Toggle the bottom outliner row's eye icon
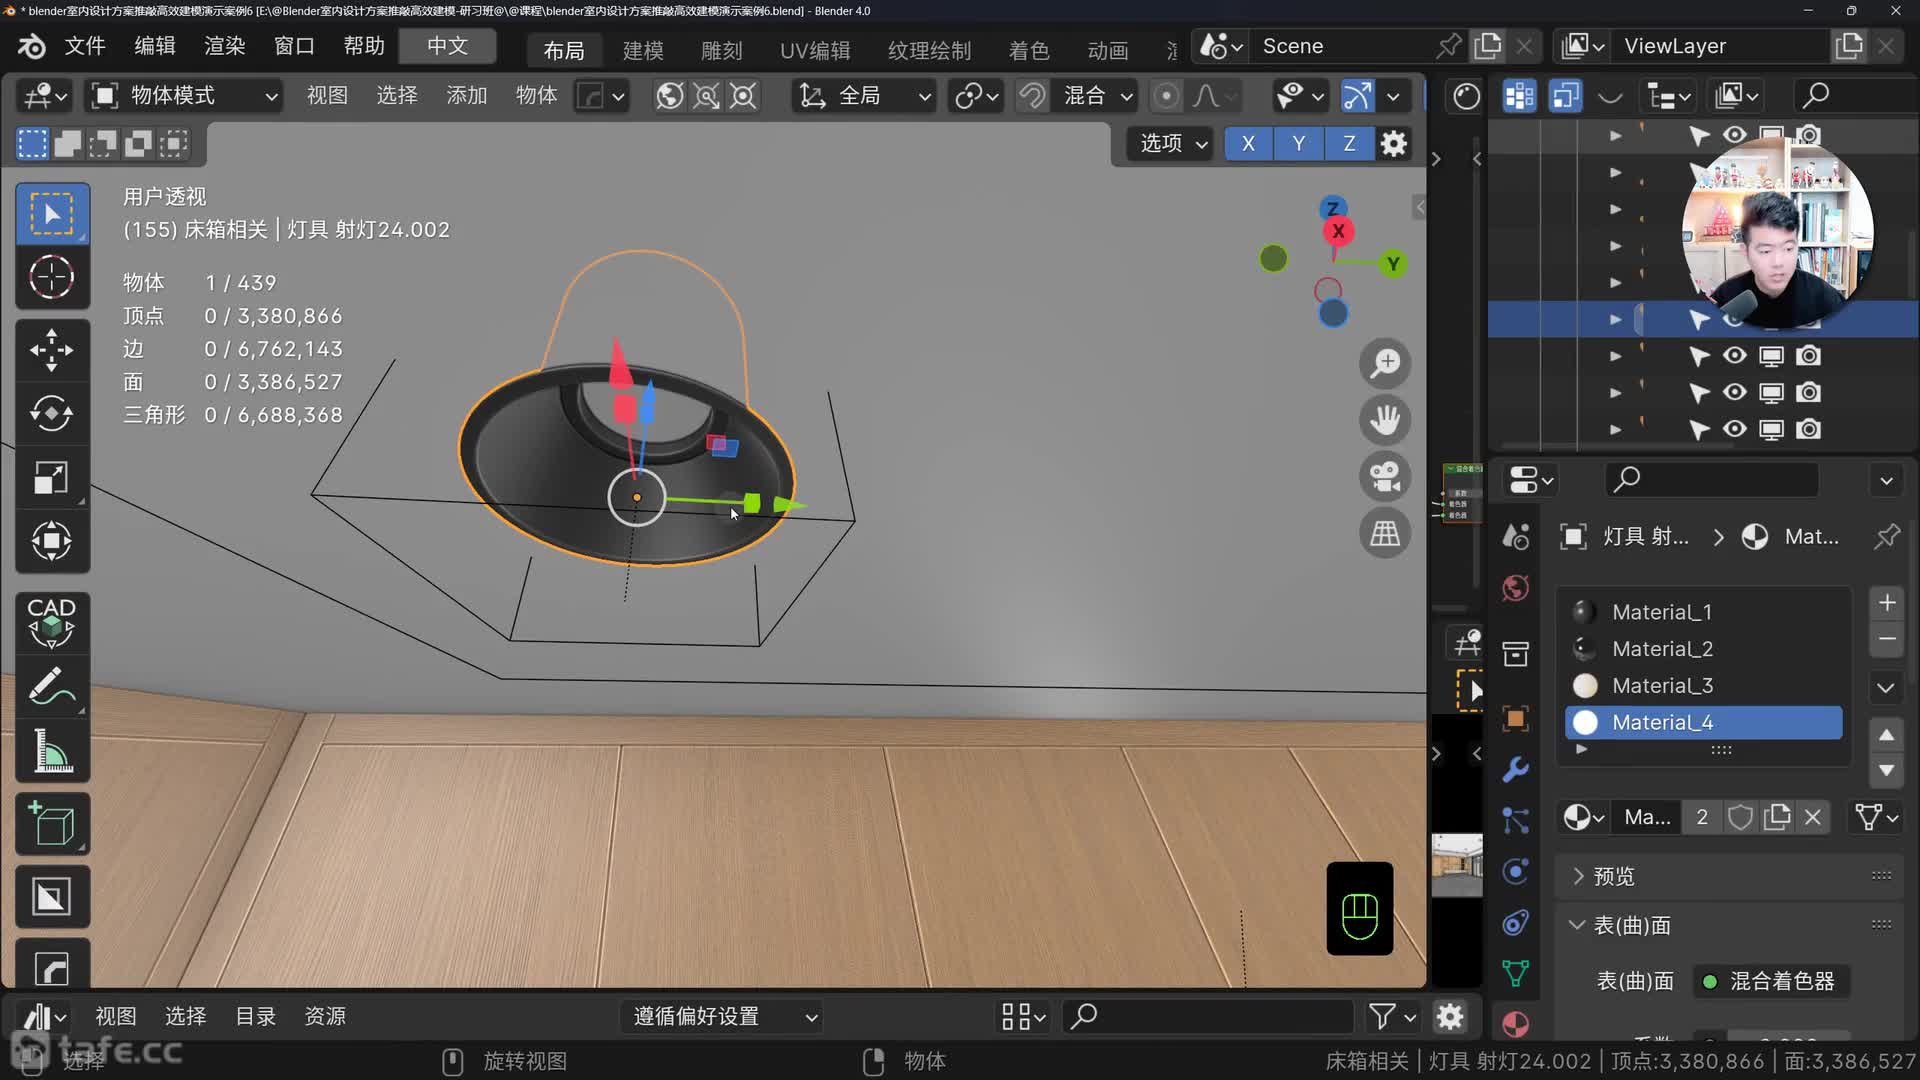1920x1080 pixels. (x=1735, y=429)
